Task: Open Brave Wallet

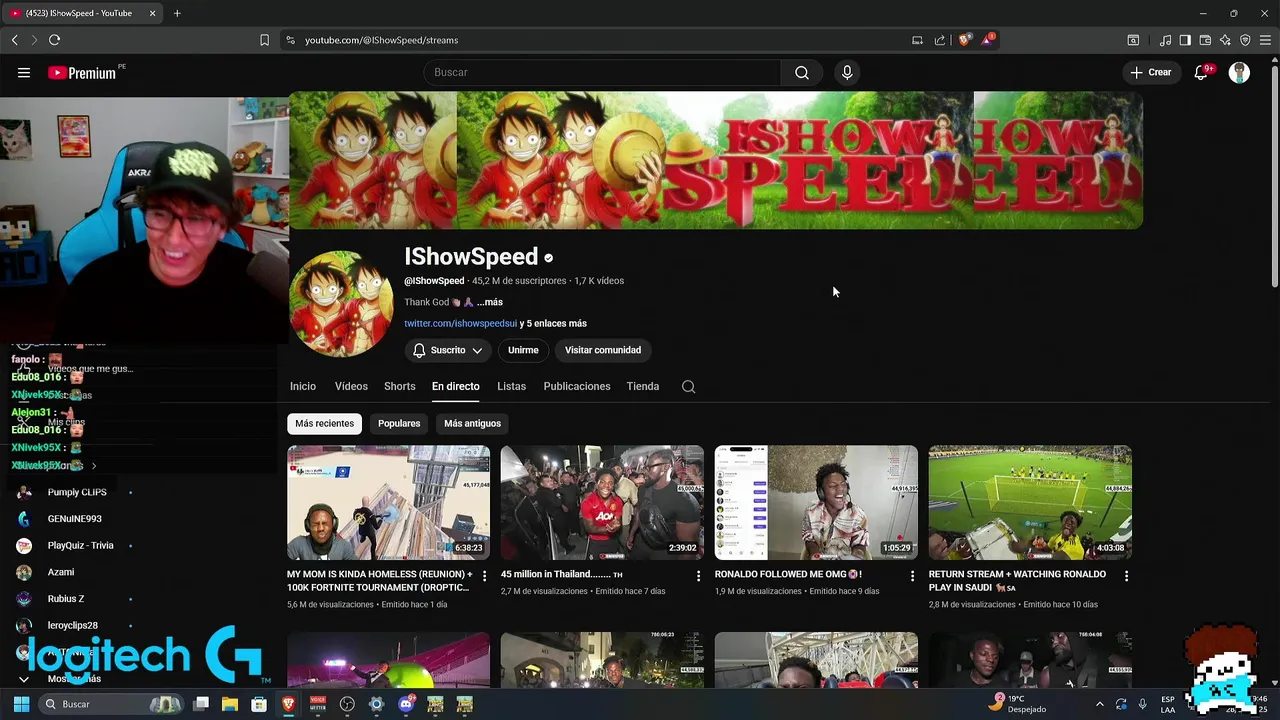Action: [x=1205, y=40]
